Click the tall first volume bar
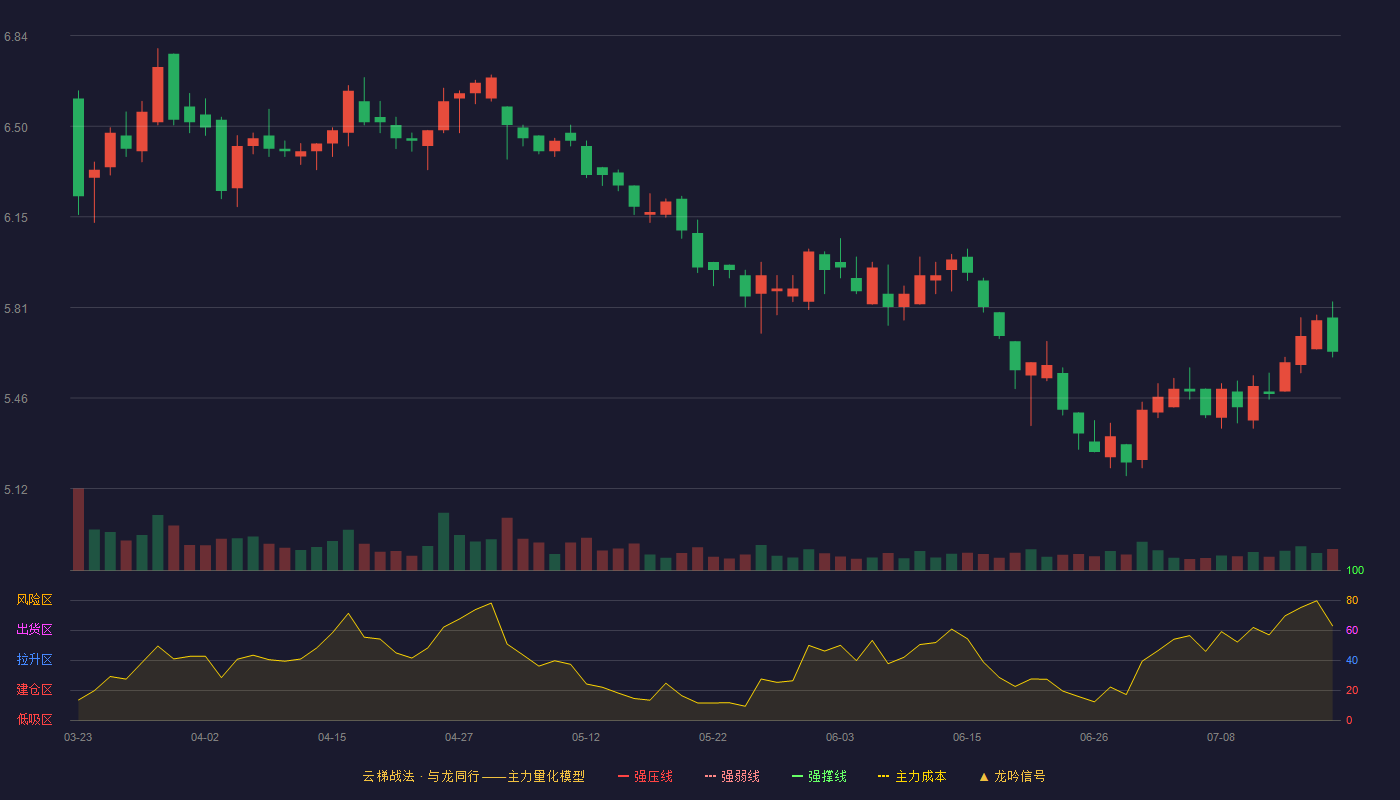Image resolution: width=1400 pixels, height=800 pixels. click(78, 529)
